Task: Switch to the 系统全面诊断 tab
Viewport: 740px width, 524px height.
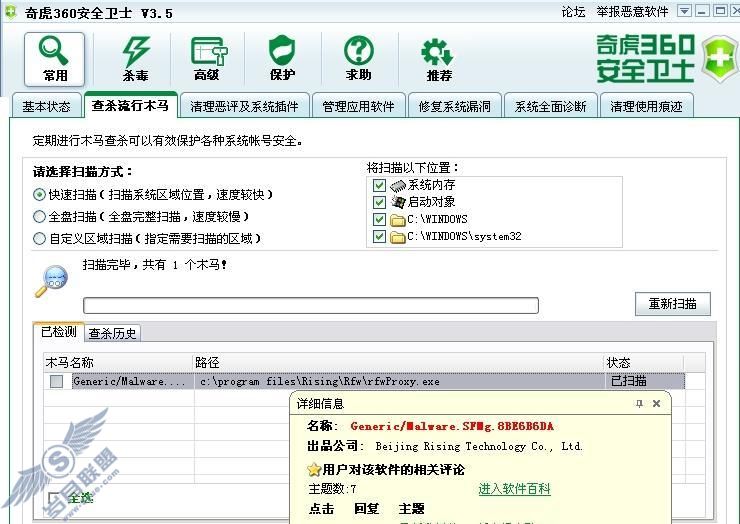Action: [x=550, y=106]
